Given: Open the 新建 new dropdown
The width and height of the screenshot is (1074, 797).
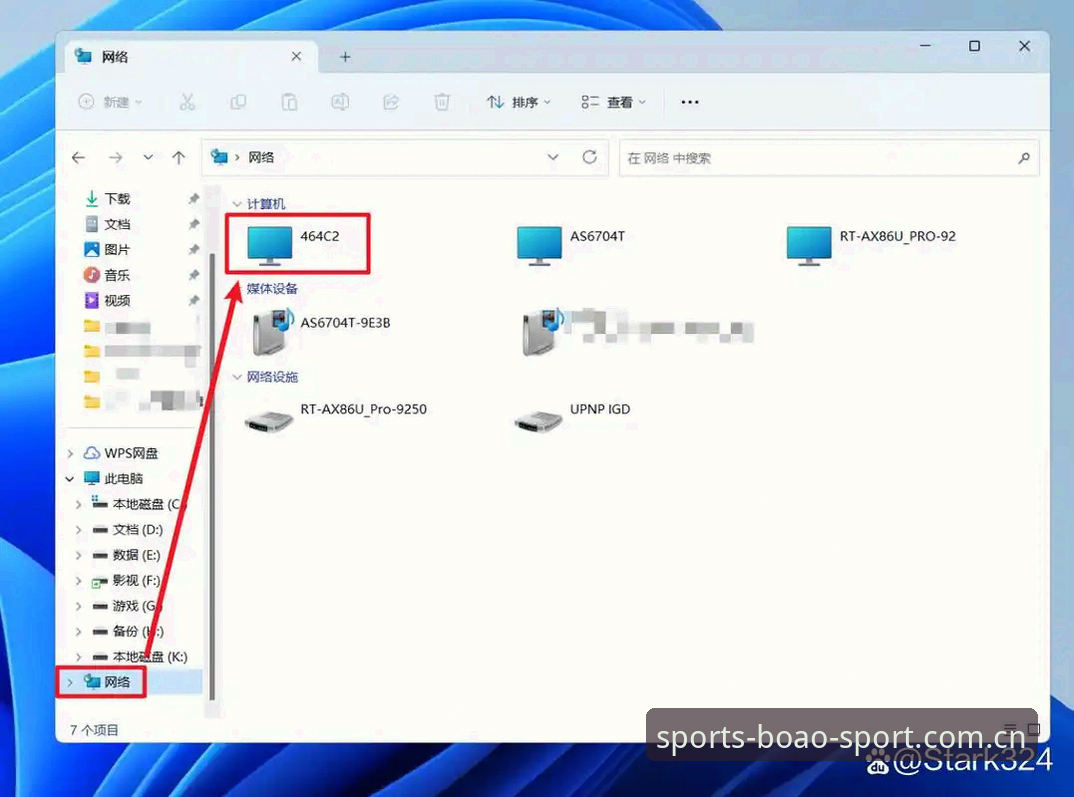Looking at the screenshot, I should pos(110,102).
